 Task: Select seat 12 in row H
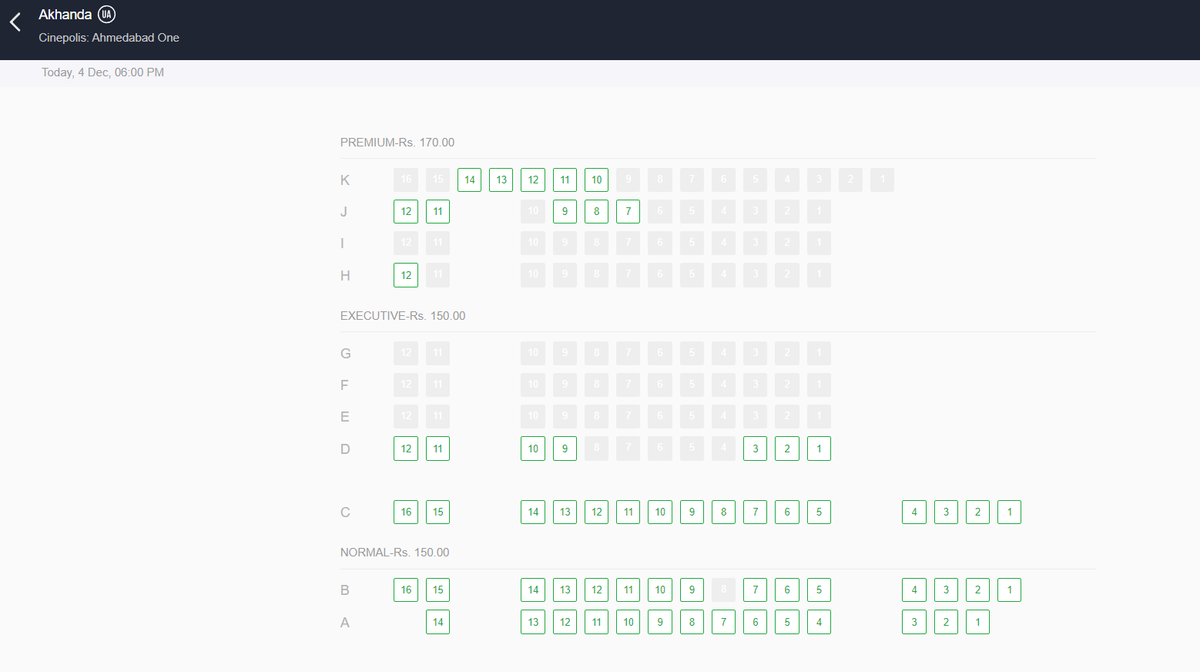coord(406,274)
